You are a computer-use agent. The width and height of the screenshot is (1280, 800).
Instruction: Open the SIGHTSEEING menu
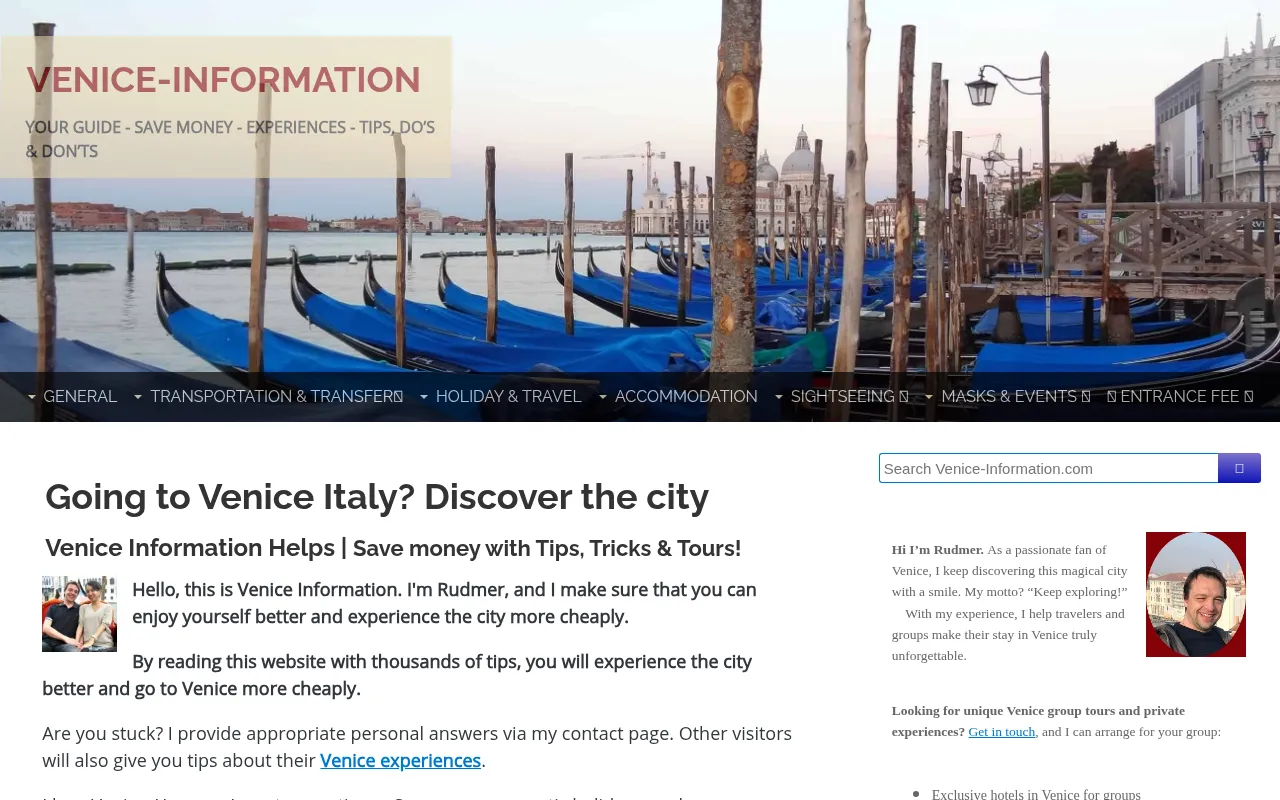pos(850,397)
